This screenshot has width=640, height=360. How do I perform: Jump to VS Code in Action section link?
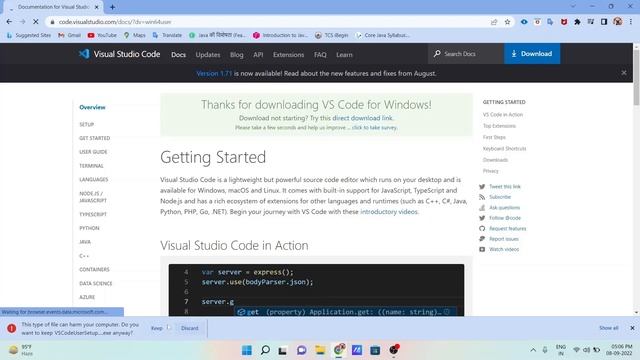pos(502,115)
